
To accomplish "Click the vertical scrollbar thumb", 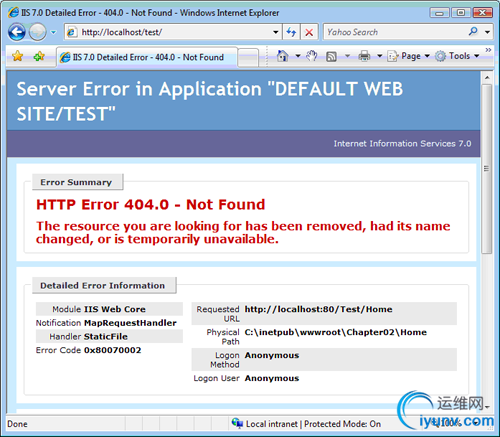I will pyautogui.click(x=487, y=169).
